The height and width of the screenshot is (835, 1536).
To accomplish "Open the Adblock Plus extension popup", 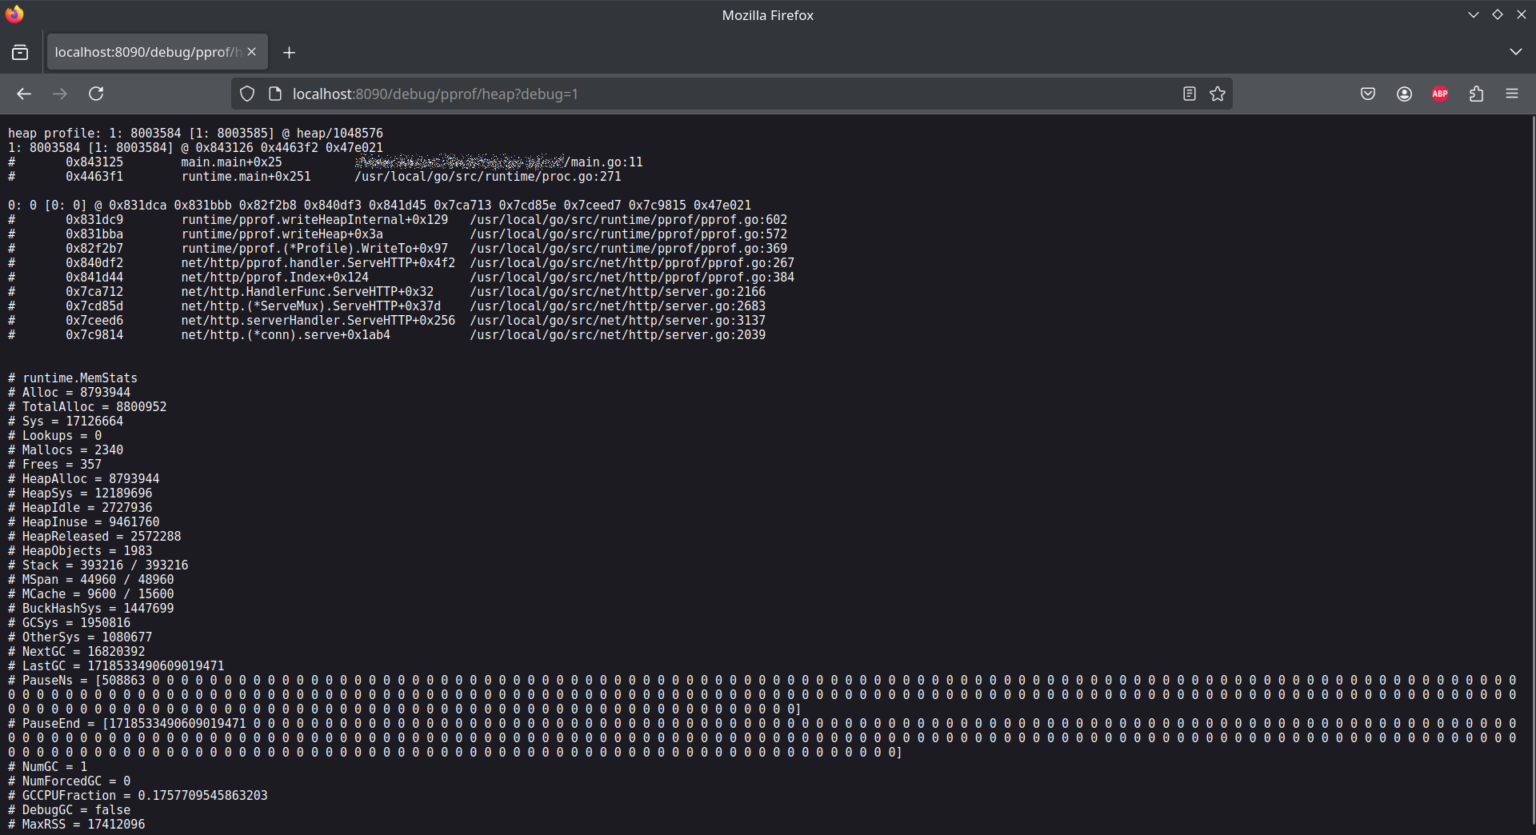I will pyautogui.click(x=1440, y=93).
